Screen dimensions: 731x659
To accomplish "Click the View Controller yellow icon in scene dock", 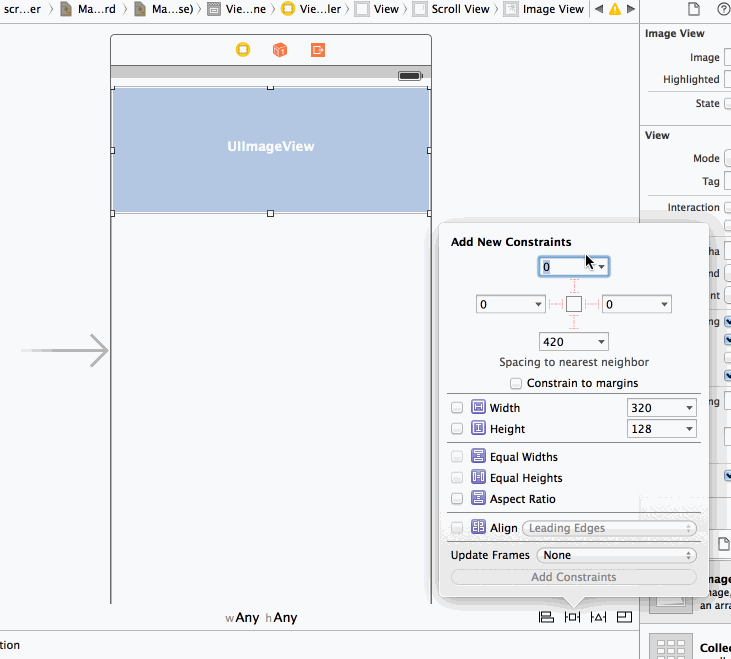I will 243,49.
